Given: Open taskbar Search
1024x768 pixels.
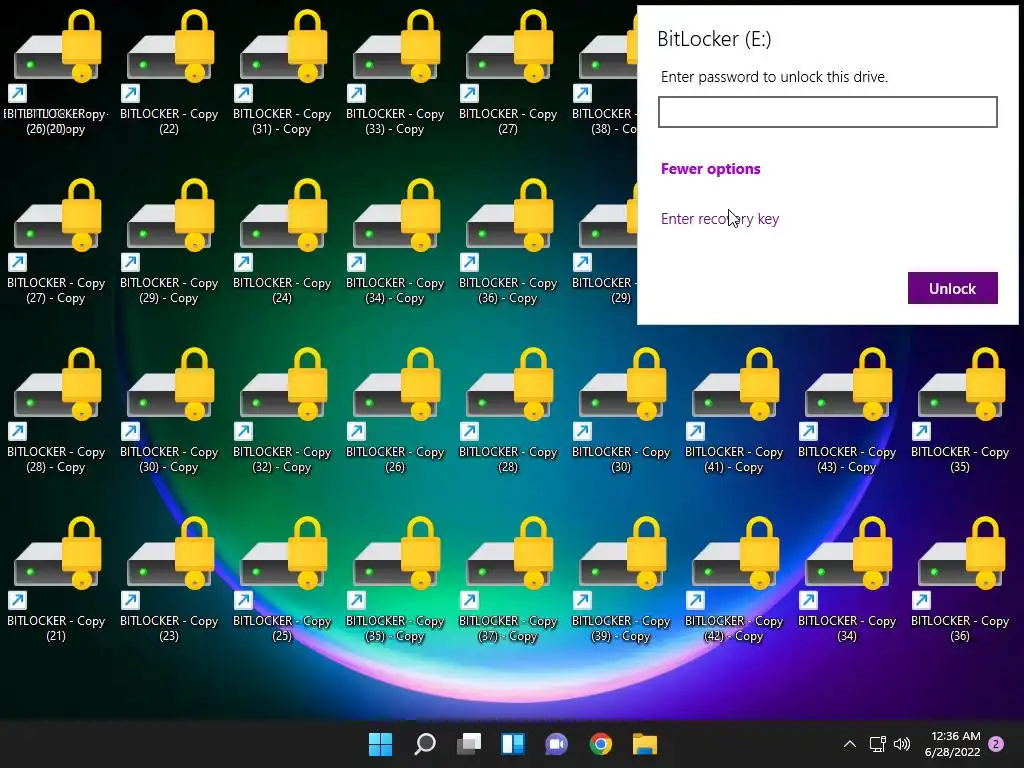Looking at the screenshot, I should click(x=425, y=744).
